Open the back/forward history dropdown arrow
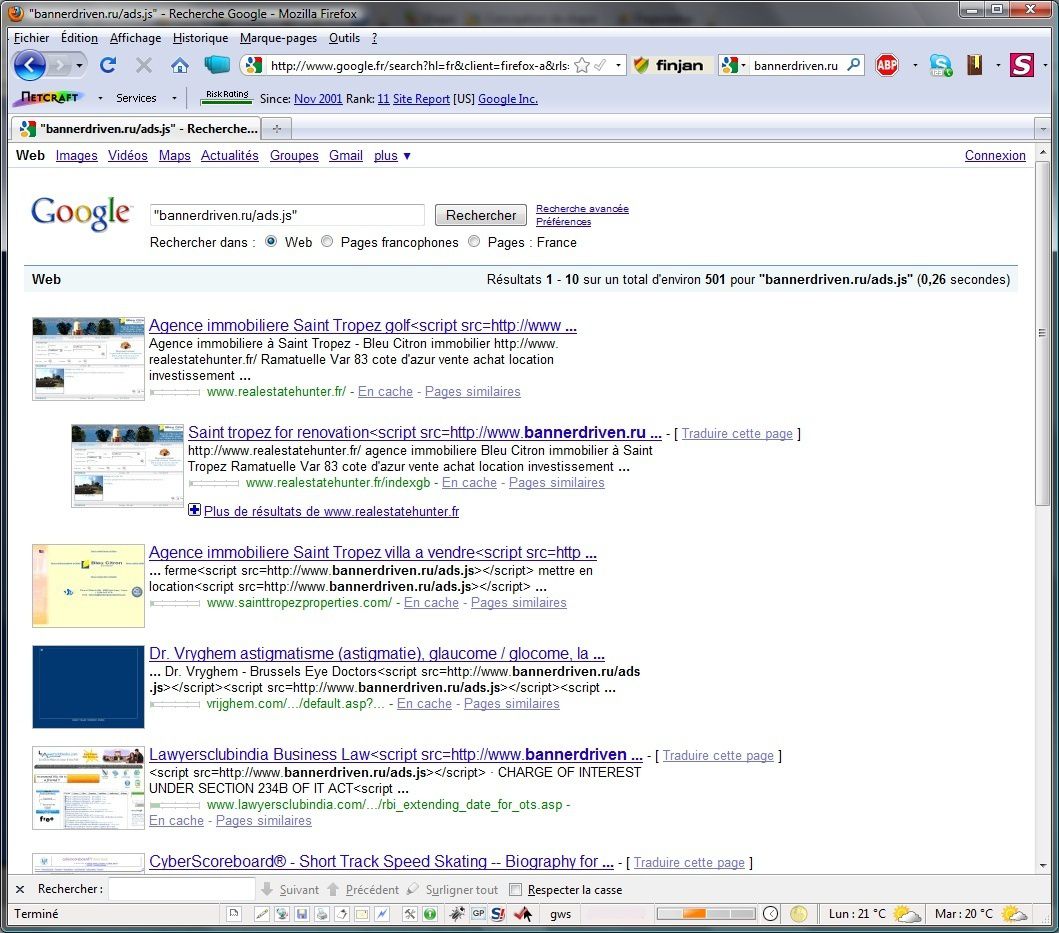This screenshot has height=933, width=1059. point(80,66)
